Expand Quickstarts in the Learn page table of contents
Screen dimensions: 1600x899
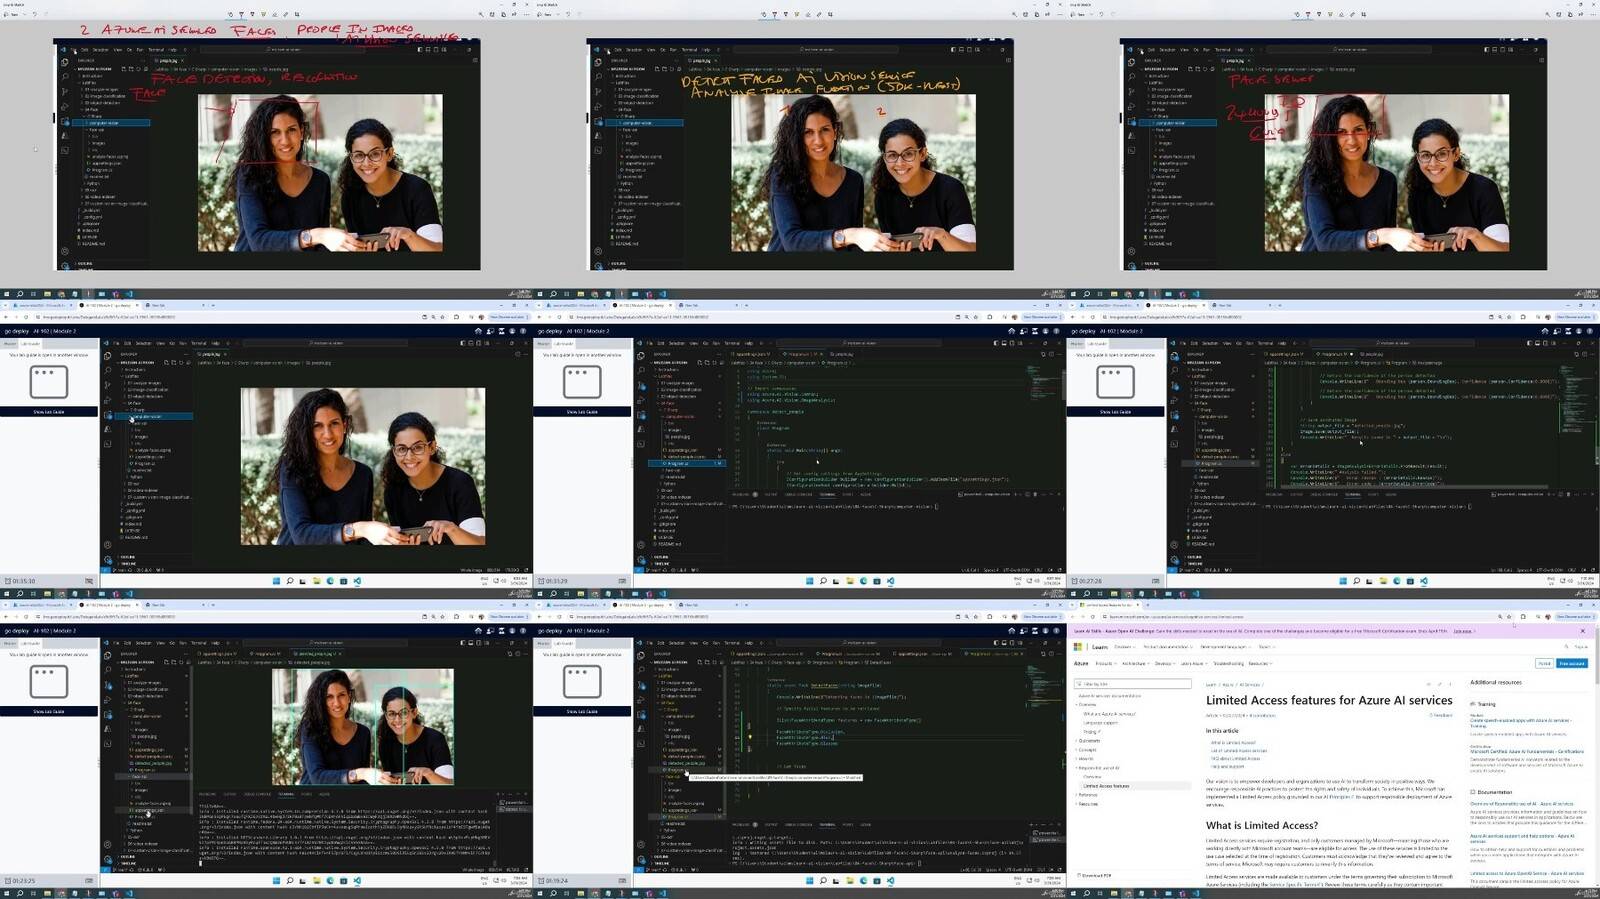(x=1090, y=741)
